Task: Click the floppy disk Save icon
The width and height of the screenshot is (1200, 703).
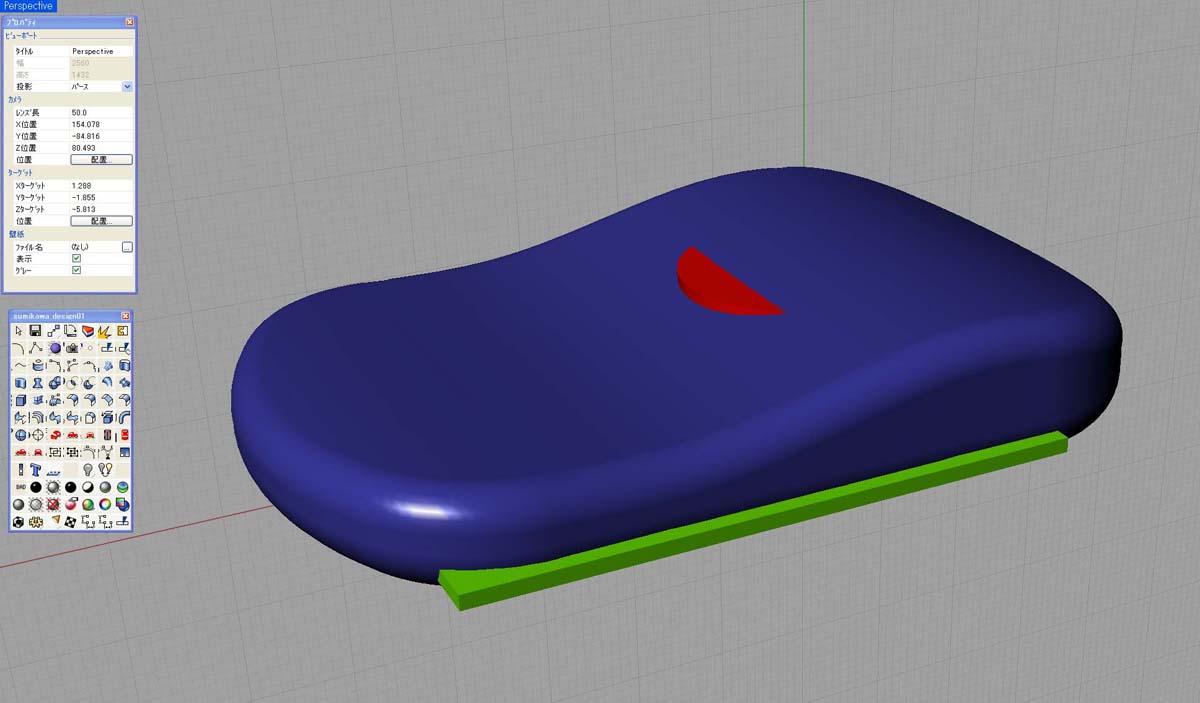Action: pyautogui.click(x=35, y=331)
